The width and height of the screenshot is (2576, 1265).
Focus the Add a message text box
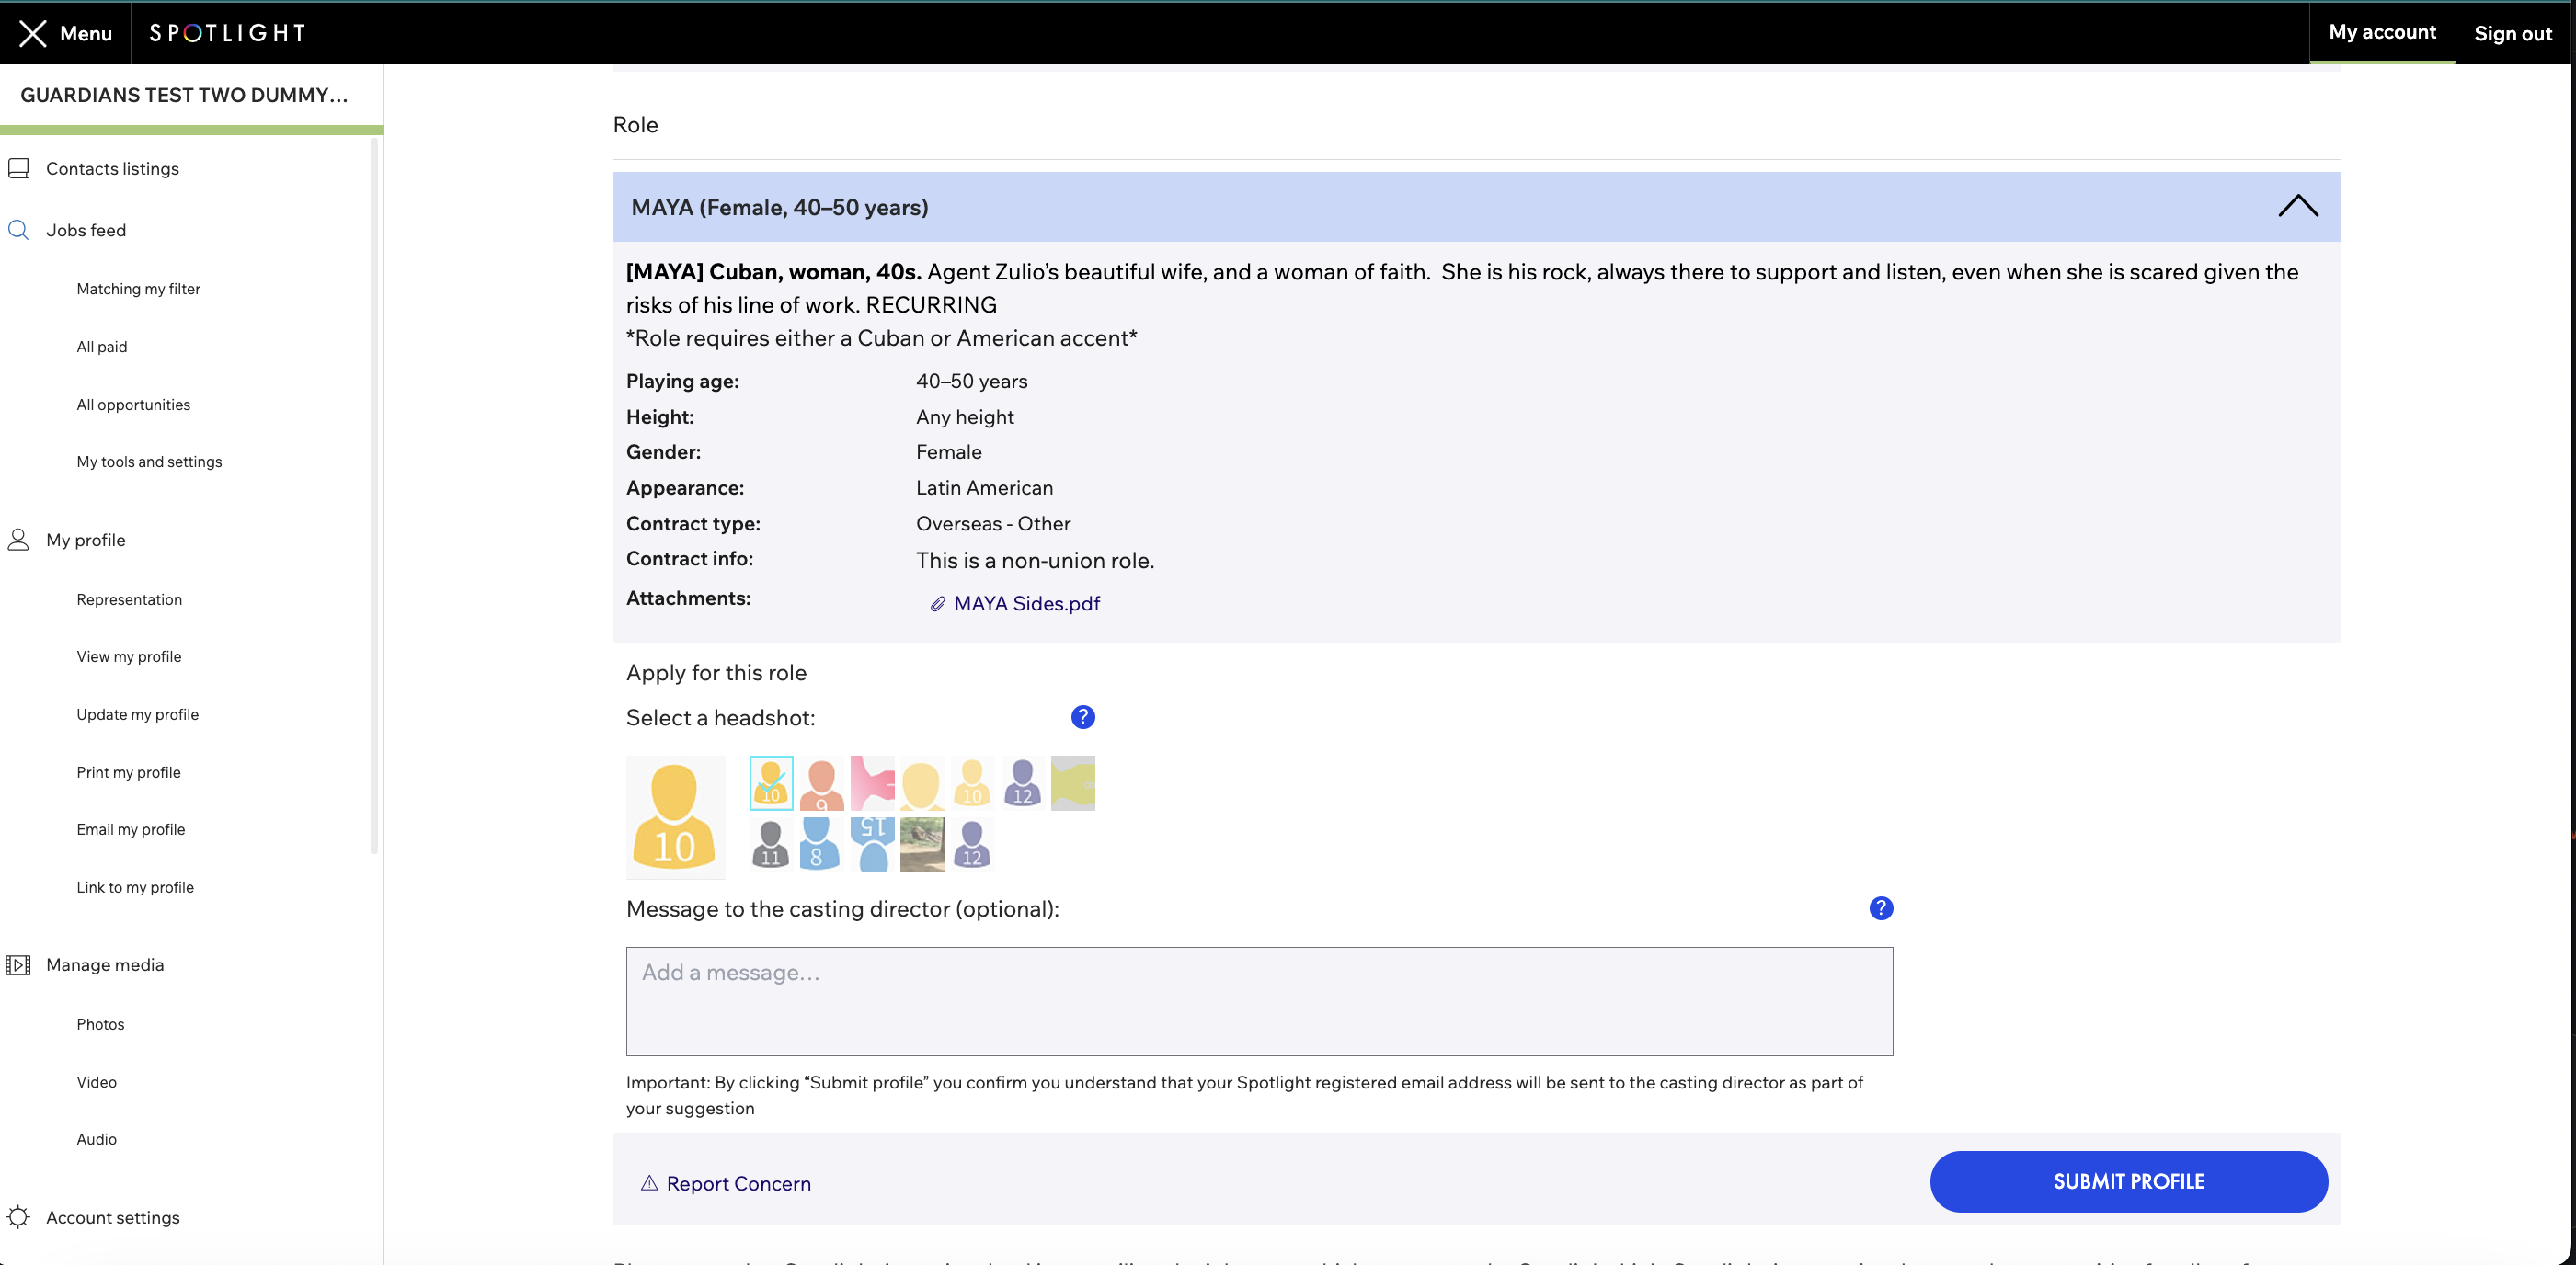1259,1002
